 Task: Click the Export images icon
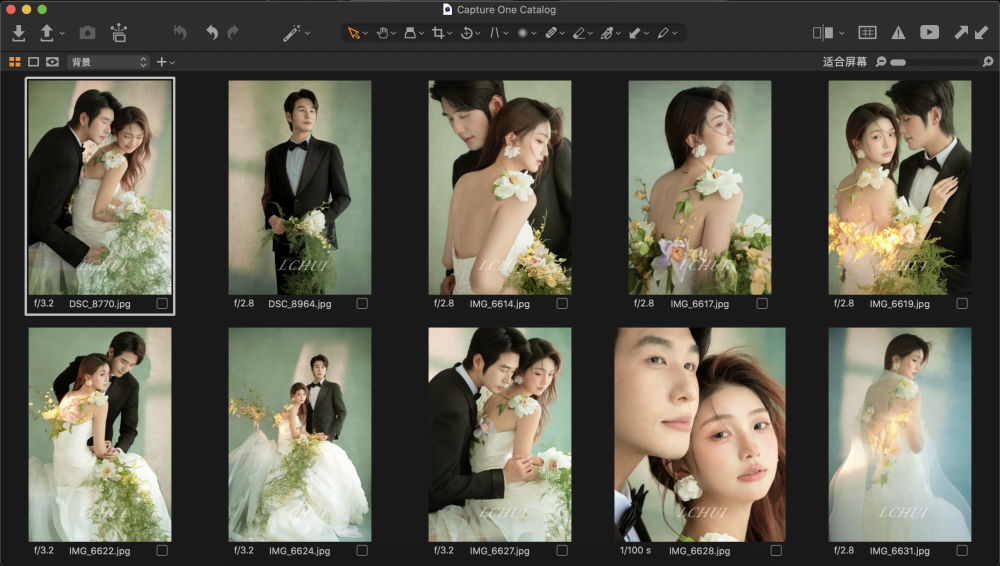click(46, 33)
